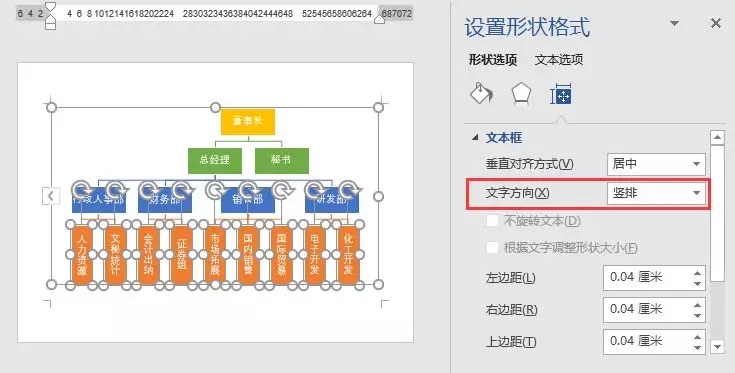Click the SmartArt text pane arrow tab

[51, 196]
